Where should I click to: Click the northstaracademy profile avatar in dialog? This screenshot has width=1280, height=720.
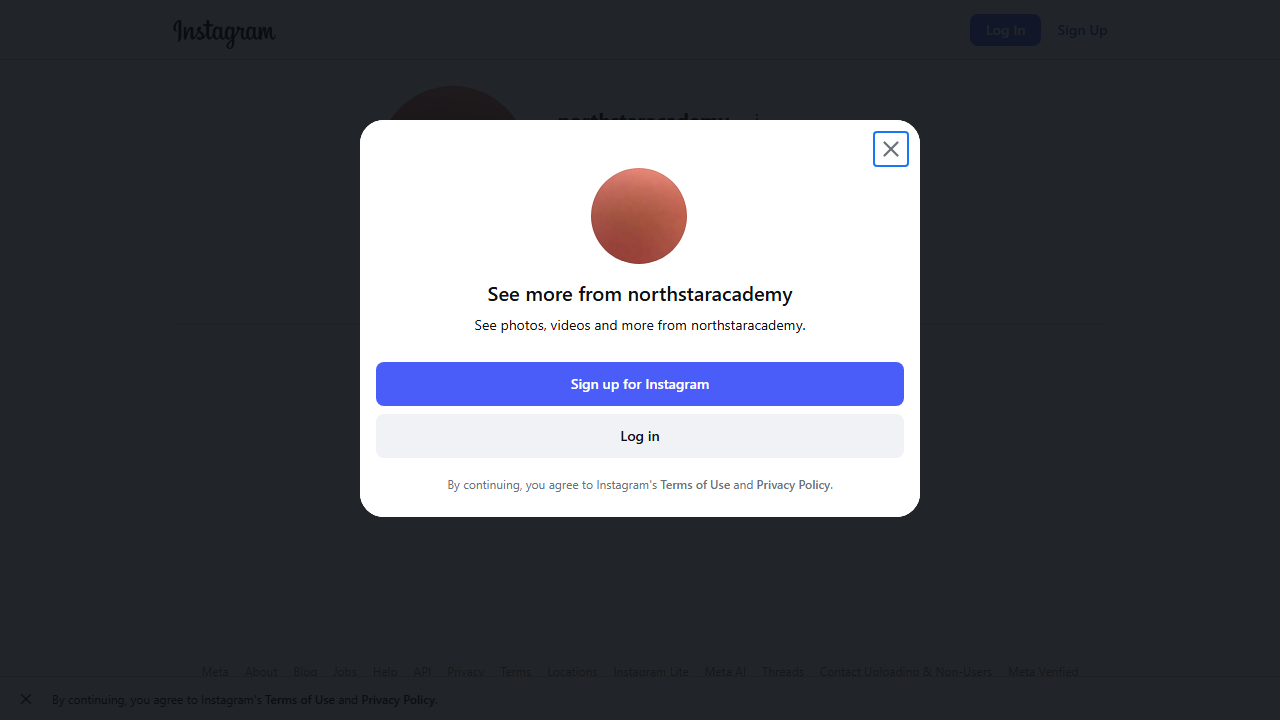[639, 216]
